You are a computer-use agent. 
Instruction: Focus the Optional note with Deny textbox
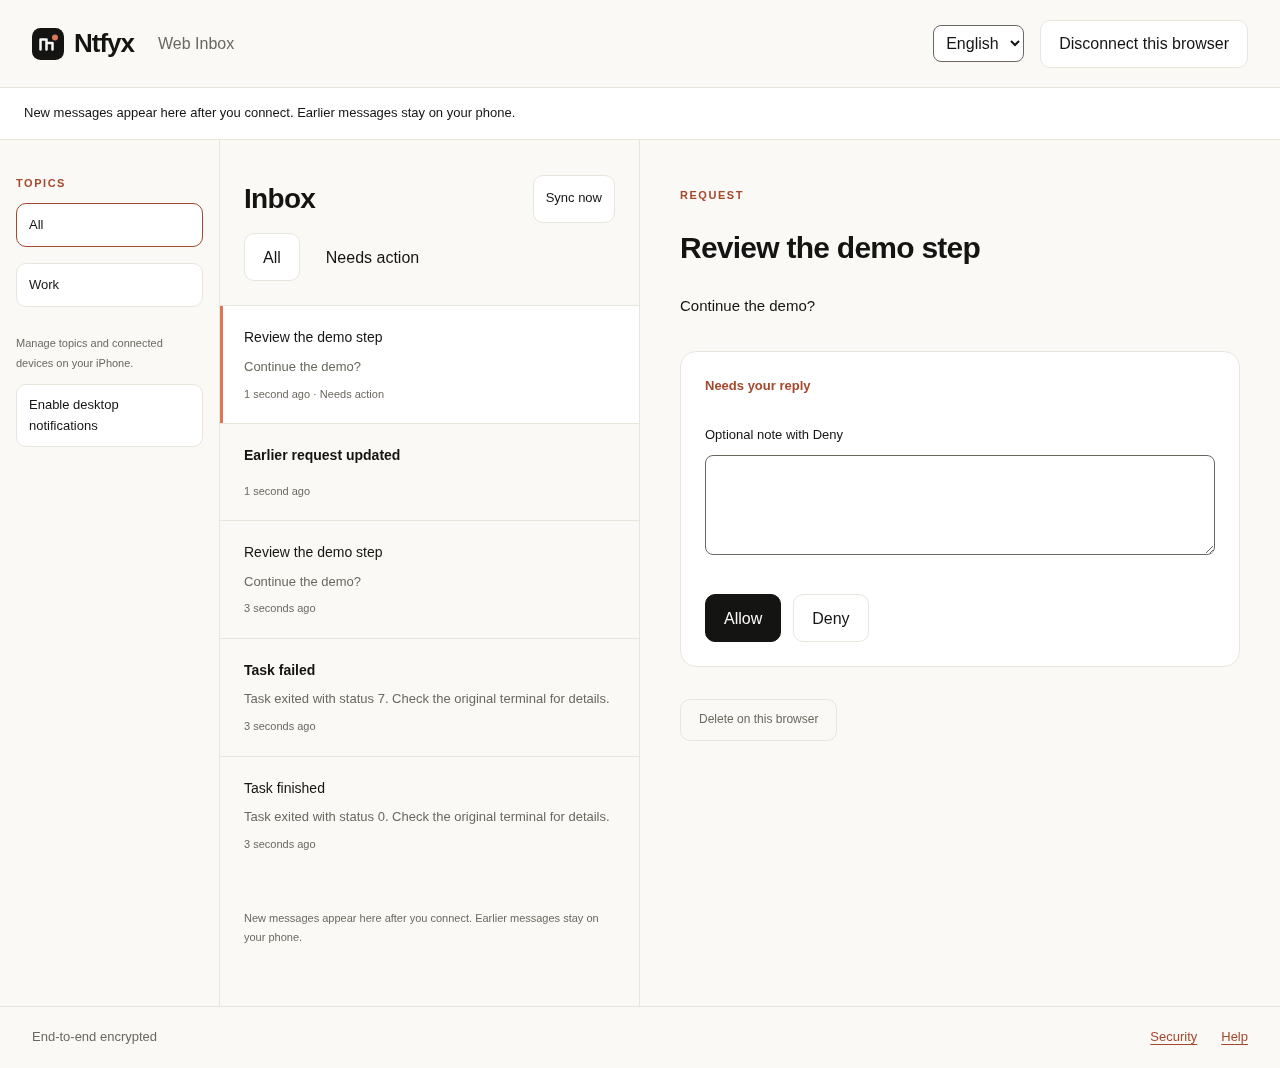coord(960,505)
